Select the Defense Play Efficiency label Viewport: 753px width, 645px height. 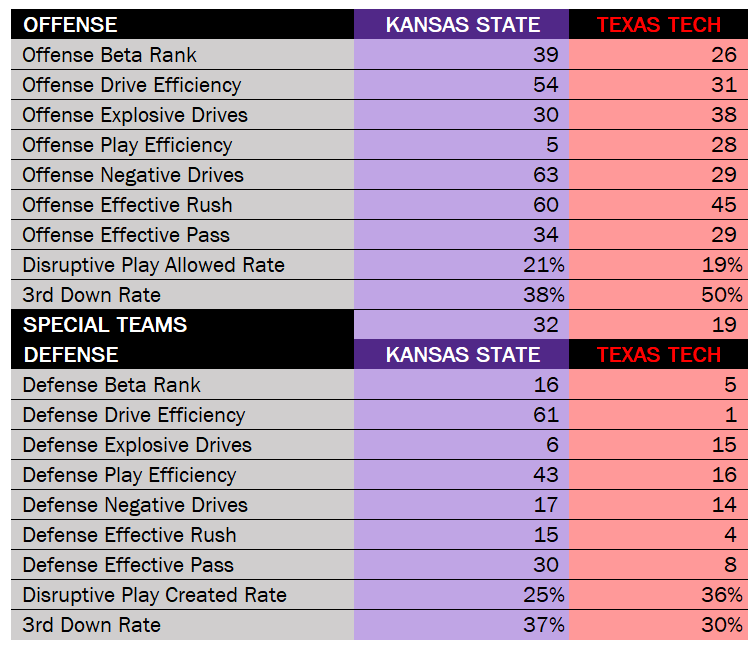coord(129,475)
